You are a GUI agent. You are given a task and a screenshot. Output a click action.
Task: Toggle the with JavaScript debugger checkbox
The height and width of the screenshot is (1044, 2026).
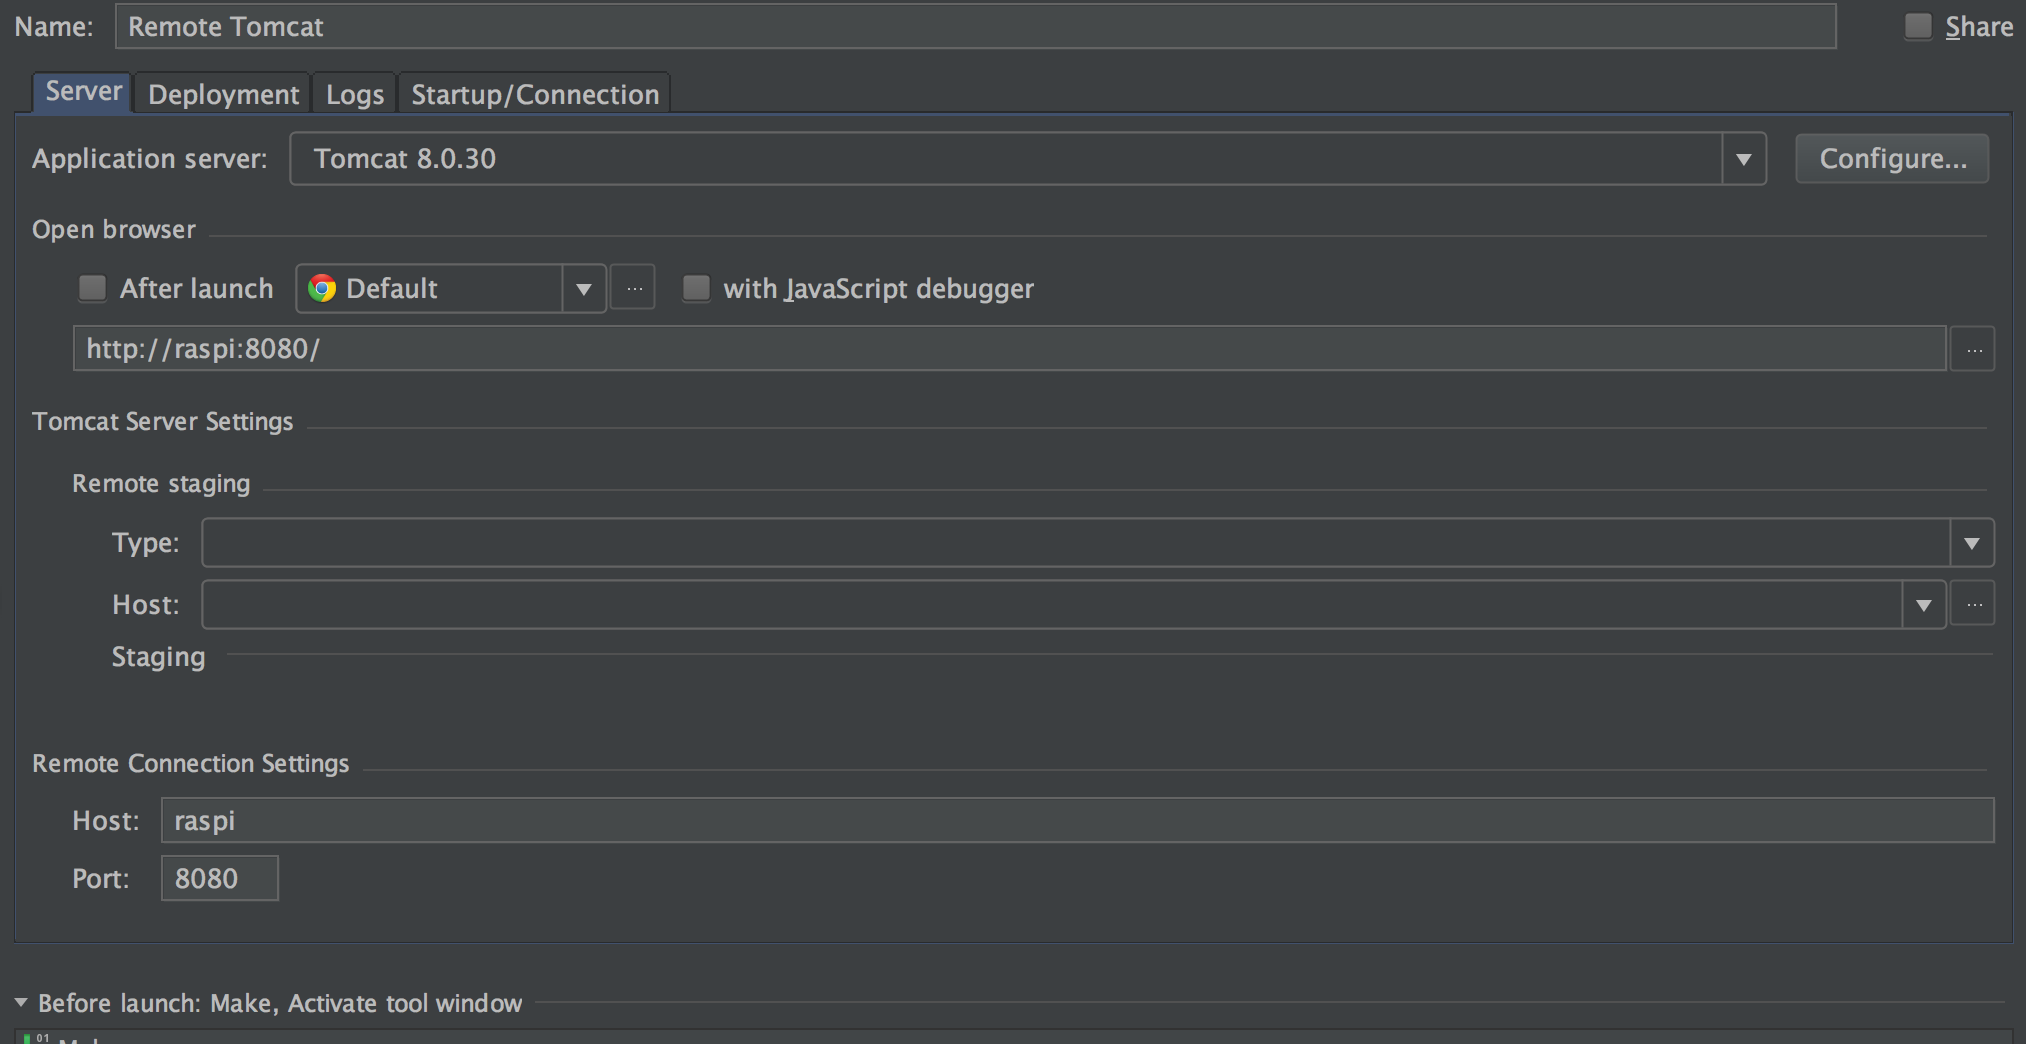[696, 289]
